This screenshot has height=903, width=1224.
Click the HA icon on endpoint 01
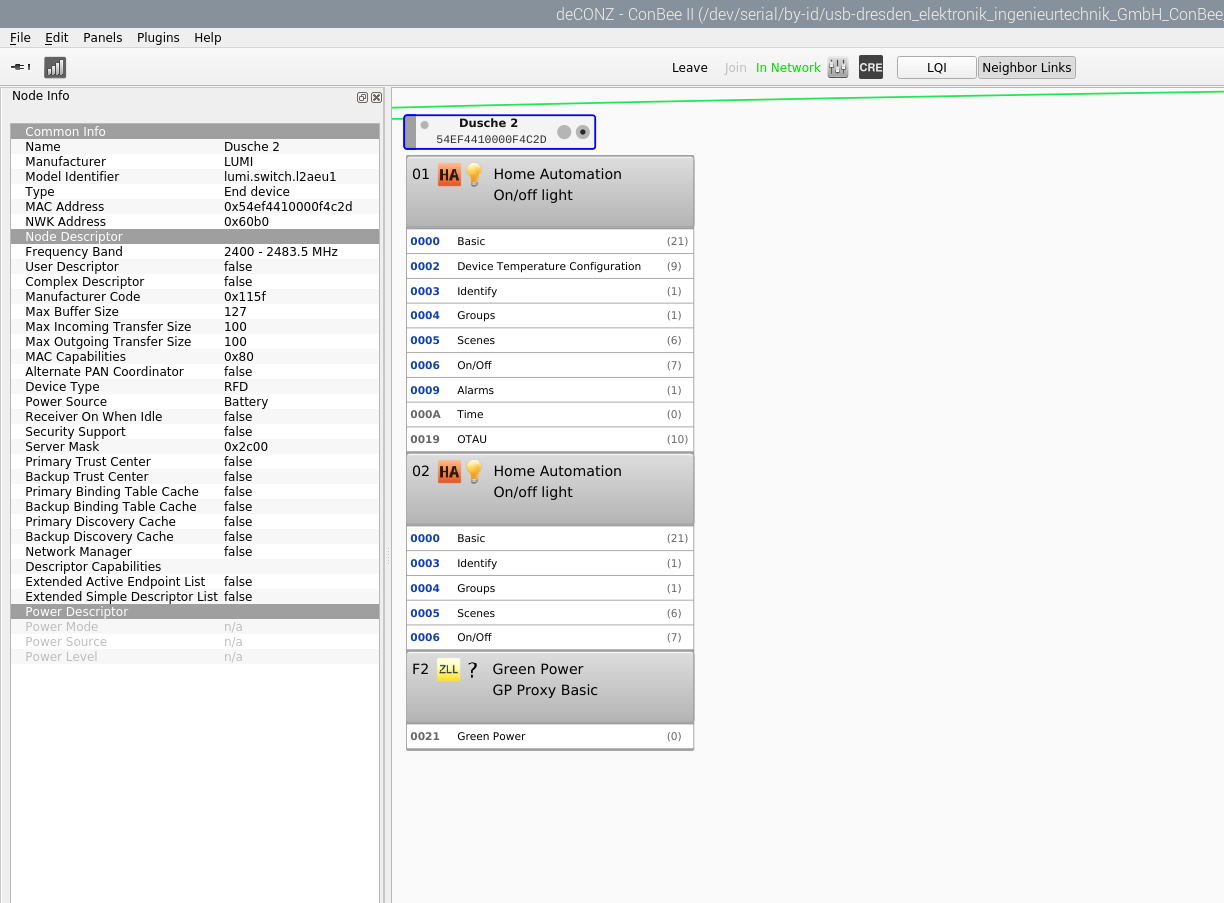point(449,175)
